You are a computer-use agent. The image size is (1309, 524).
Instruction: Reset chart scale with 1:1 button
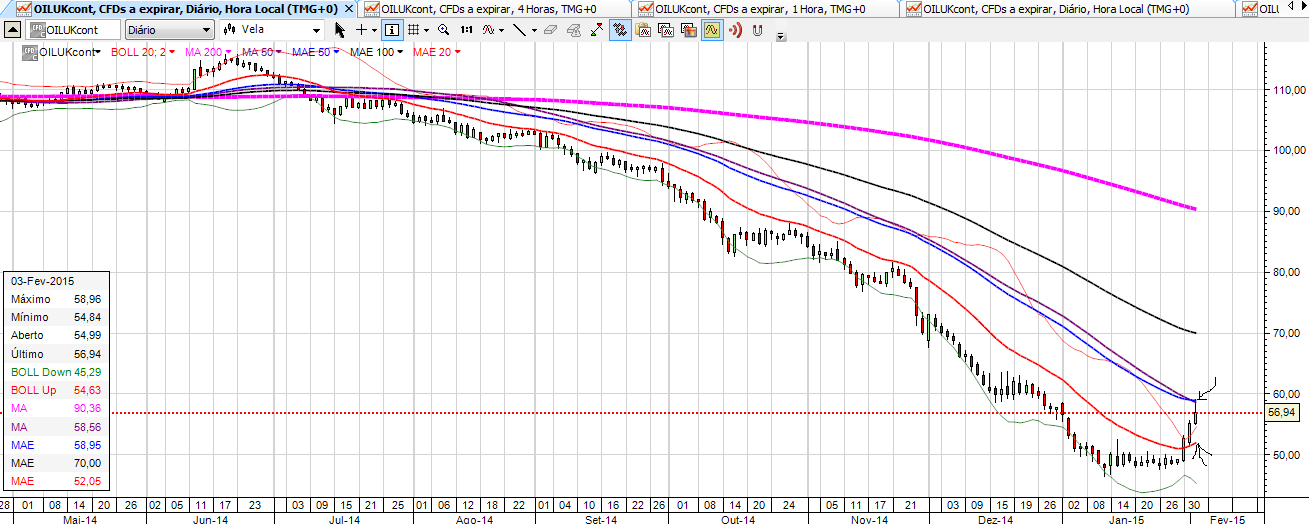(x=466, y=30)
